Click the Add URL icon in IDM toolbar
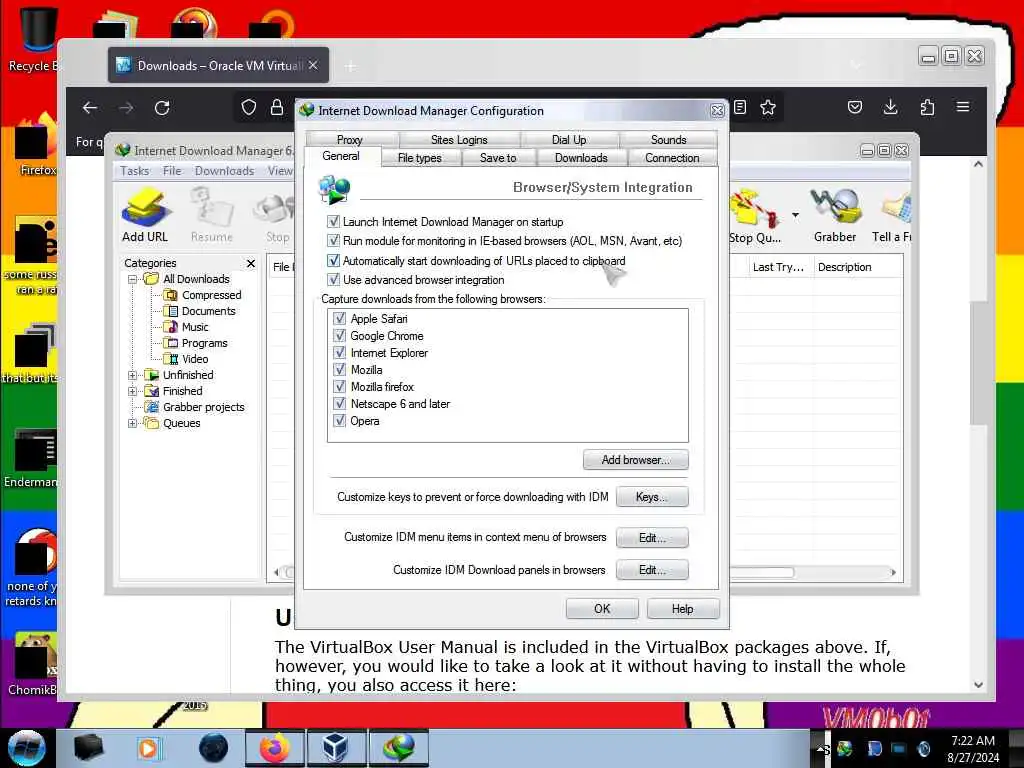 145,216
